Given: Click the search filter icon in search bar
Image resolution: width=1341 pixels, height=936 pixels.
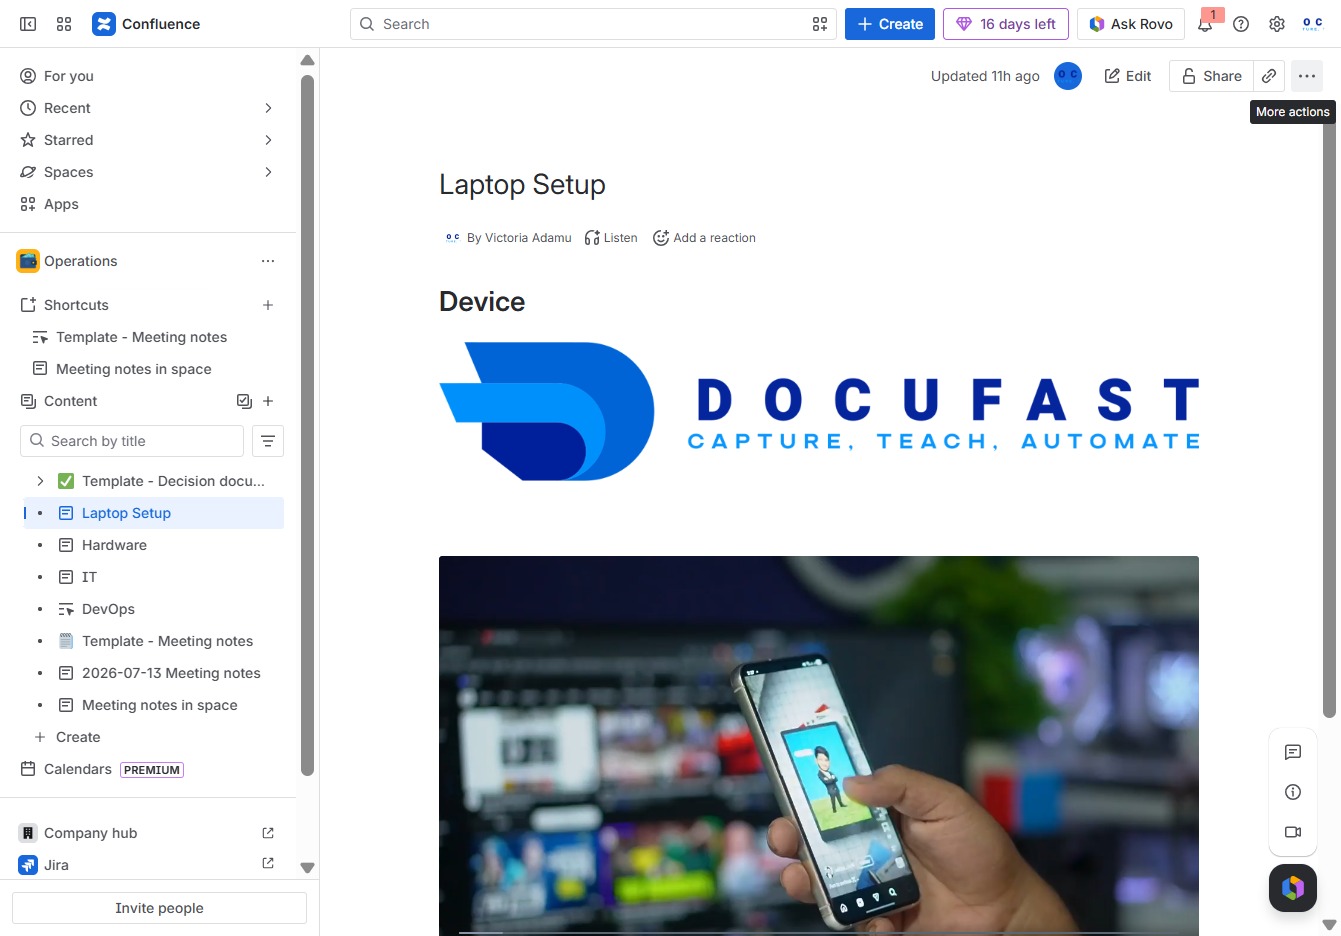Looking at the screenshot, I should (x=820, y=24).
